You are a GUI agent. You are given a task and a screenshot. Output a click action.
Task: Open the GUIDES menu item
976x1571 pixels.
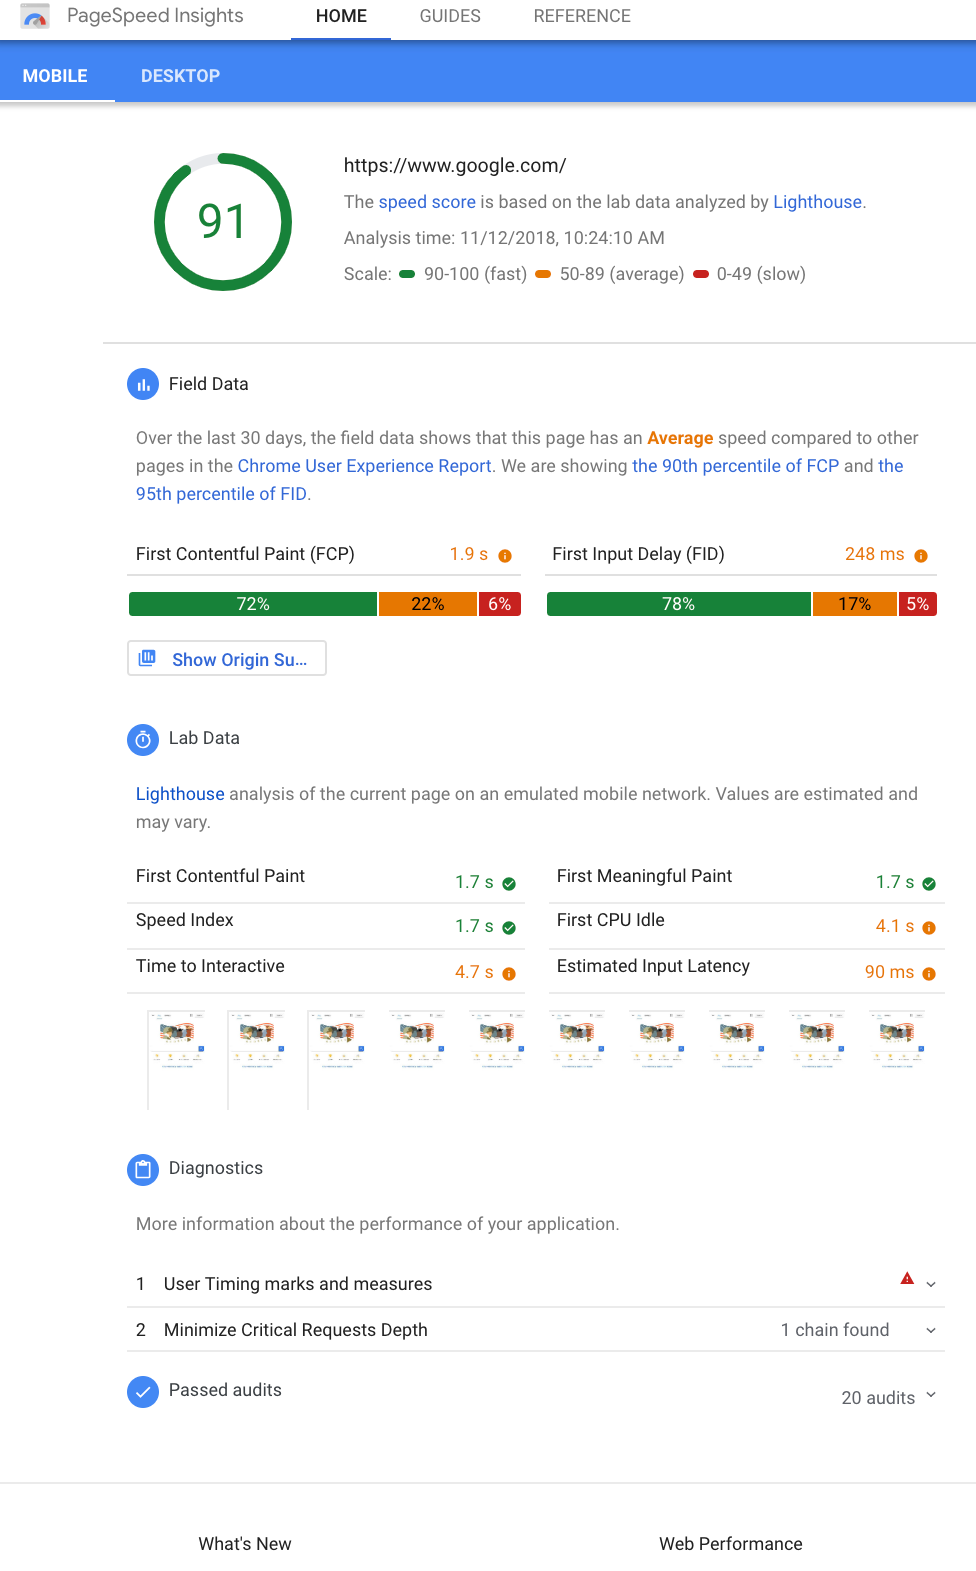pyautogui.click(x=450, y=16)
